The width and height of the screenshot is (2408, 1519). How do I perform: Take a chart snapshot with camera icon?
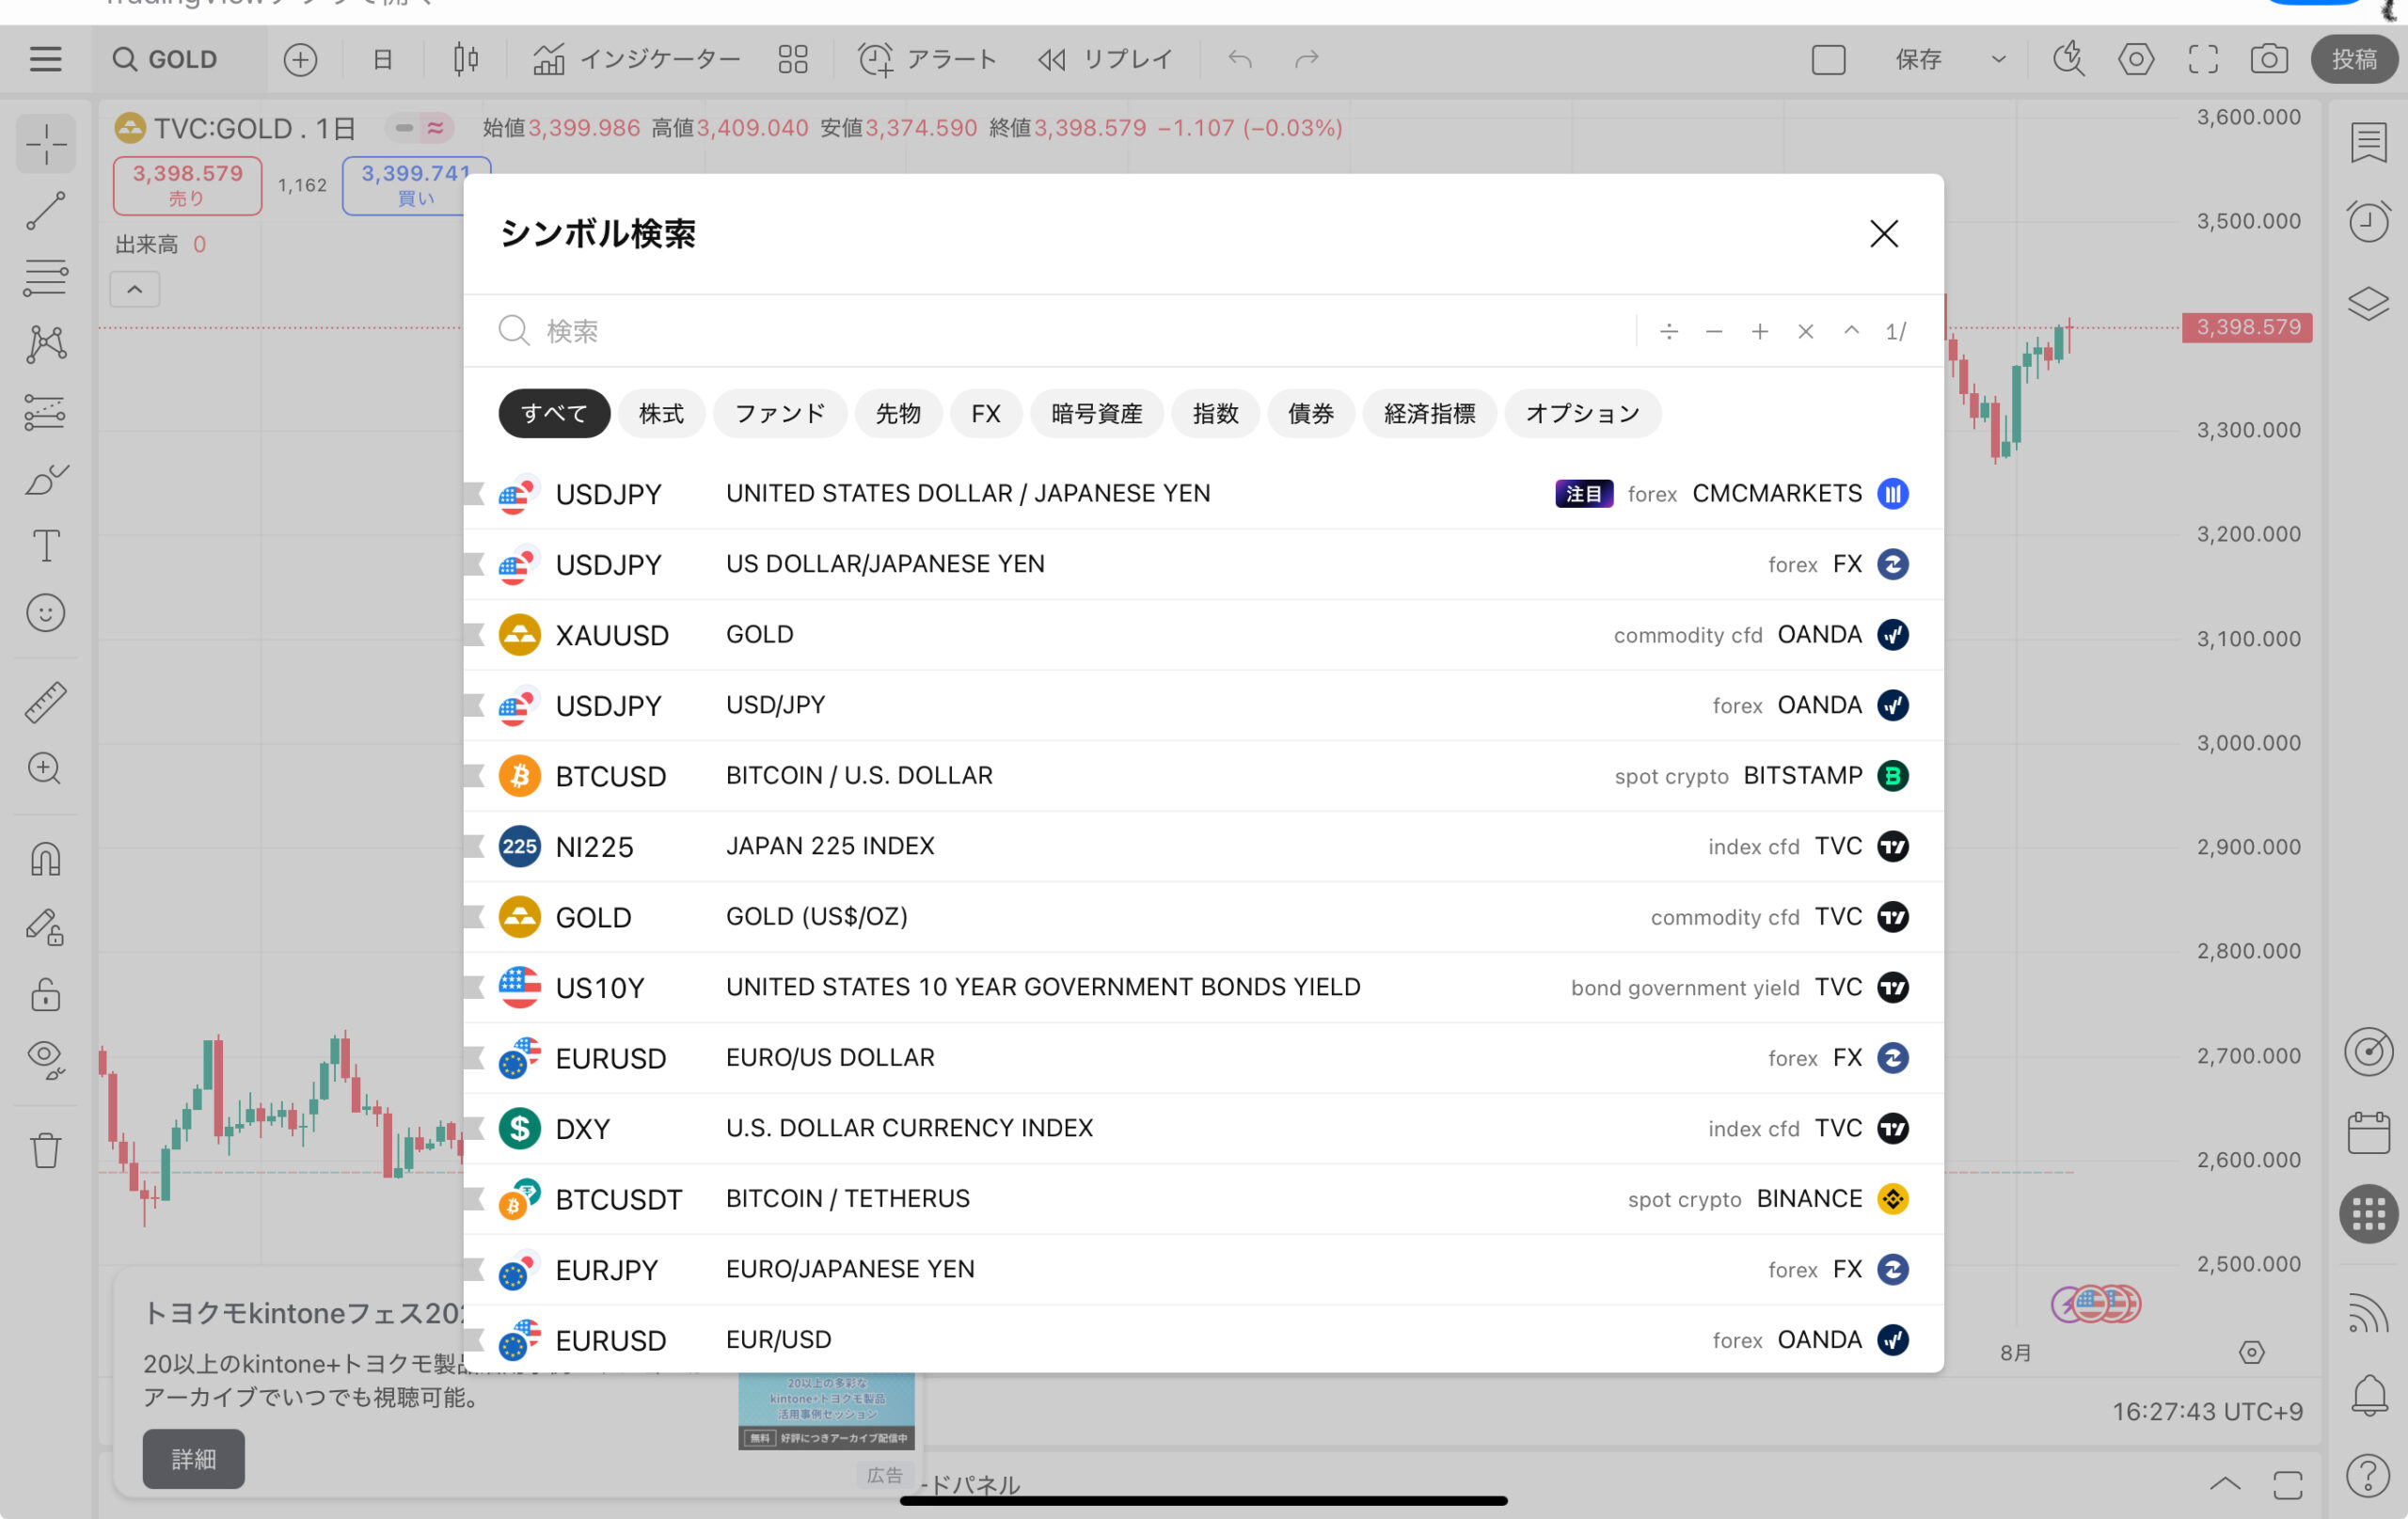(2269, 59)
